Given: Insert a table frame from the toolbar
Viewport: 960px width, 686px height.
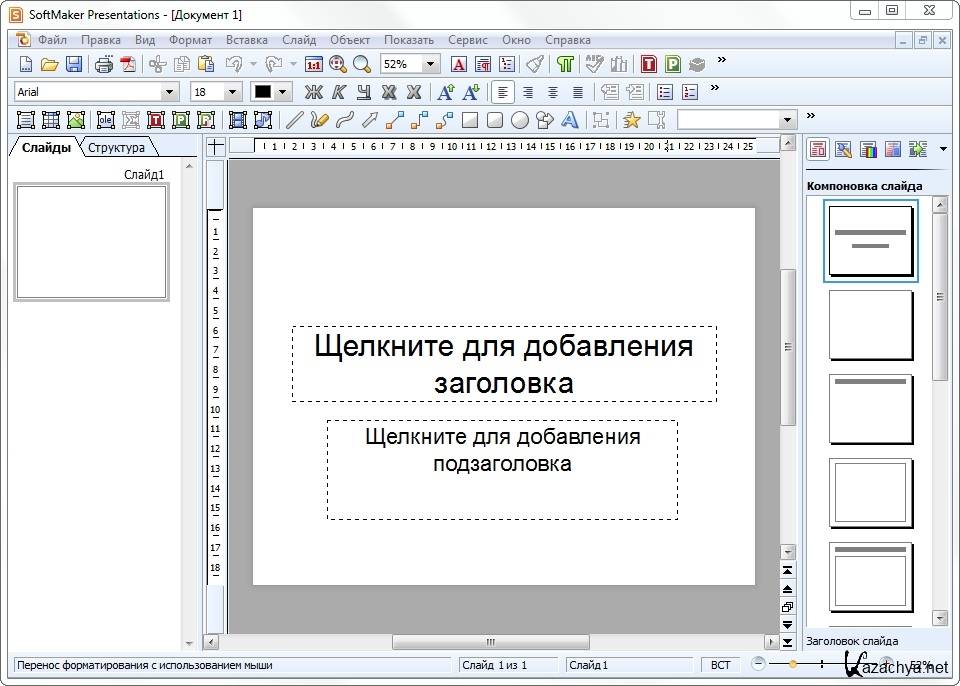Looking at the screenshot, I should click(x=52, y=120).
